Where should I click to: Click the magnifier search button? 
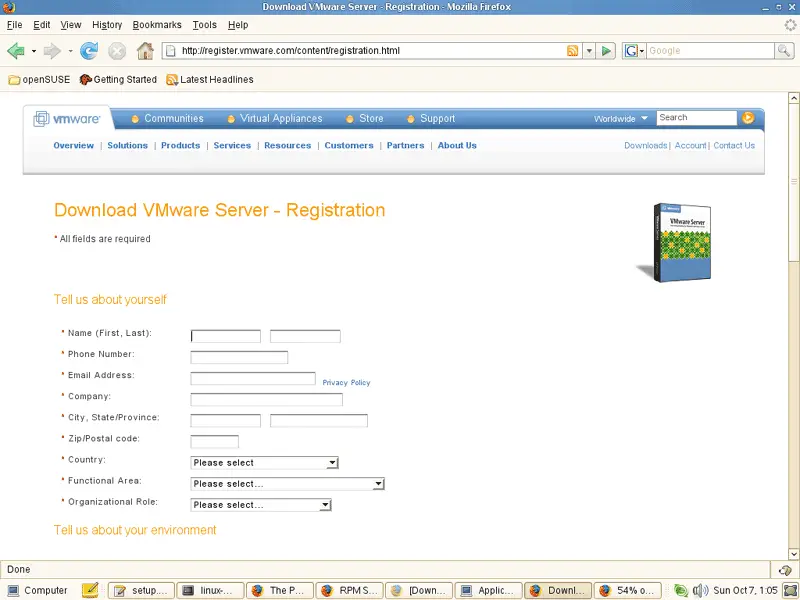tap(784, 51)
